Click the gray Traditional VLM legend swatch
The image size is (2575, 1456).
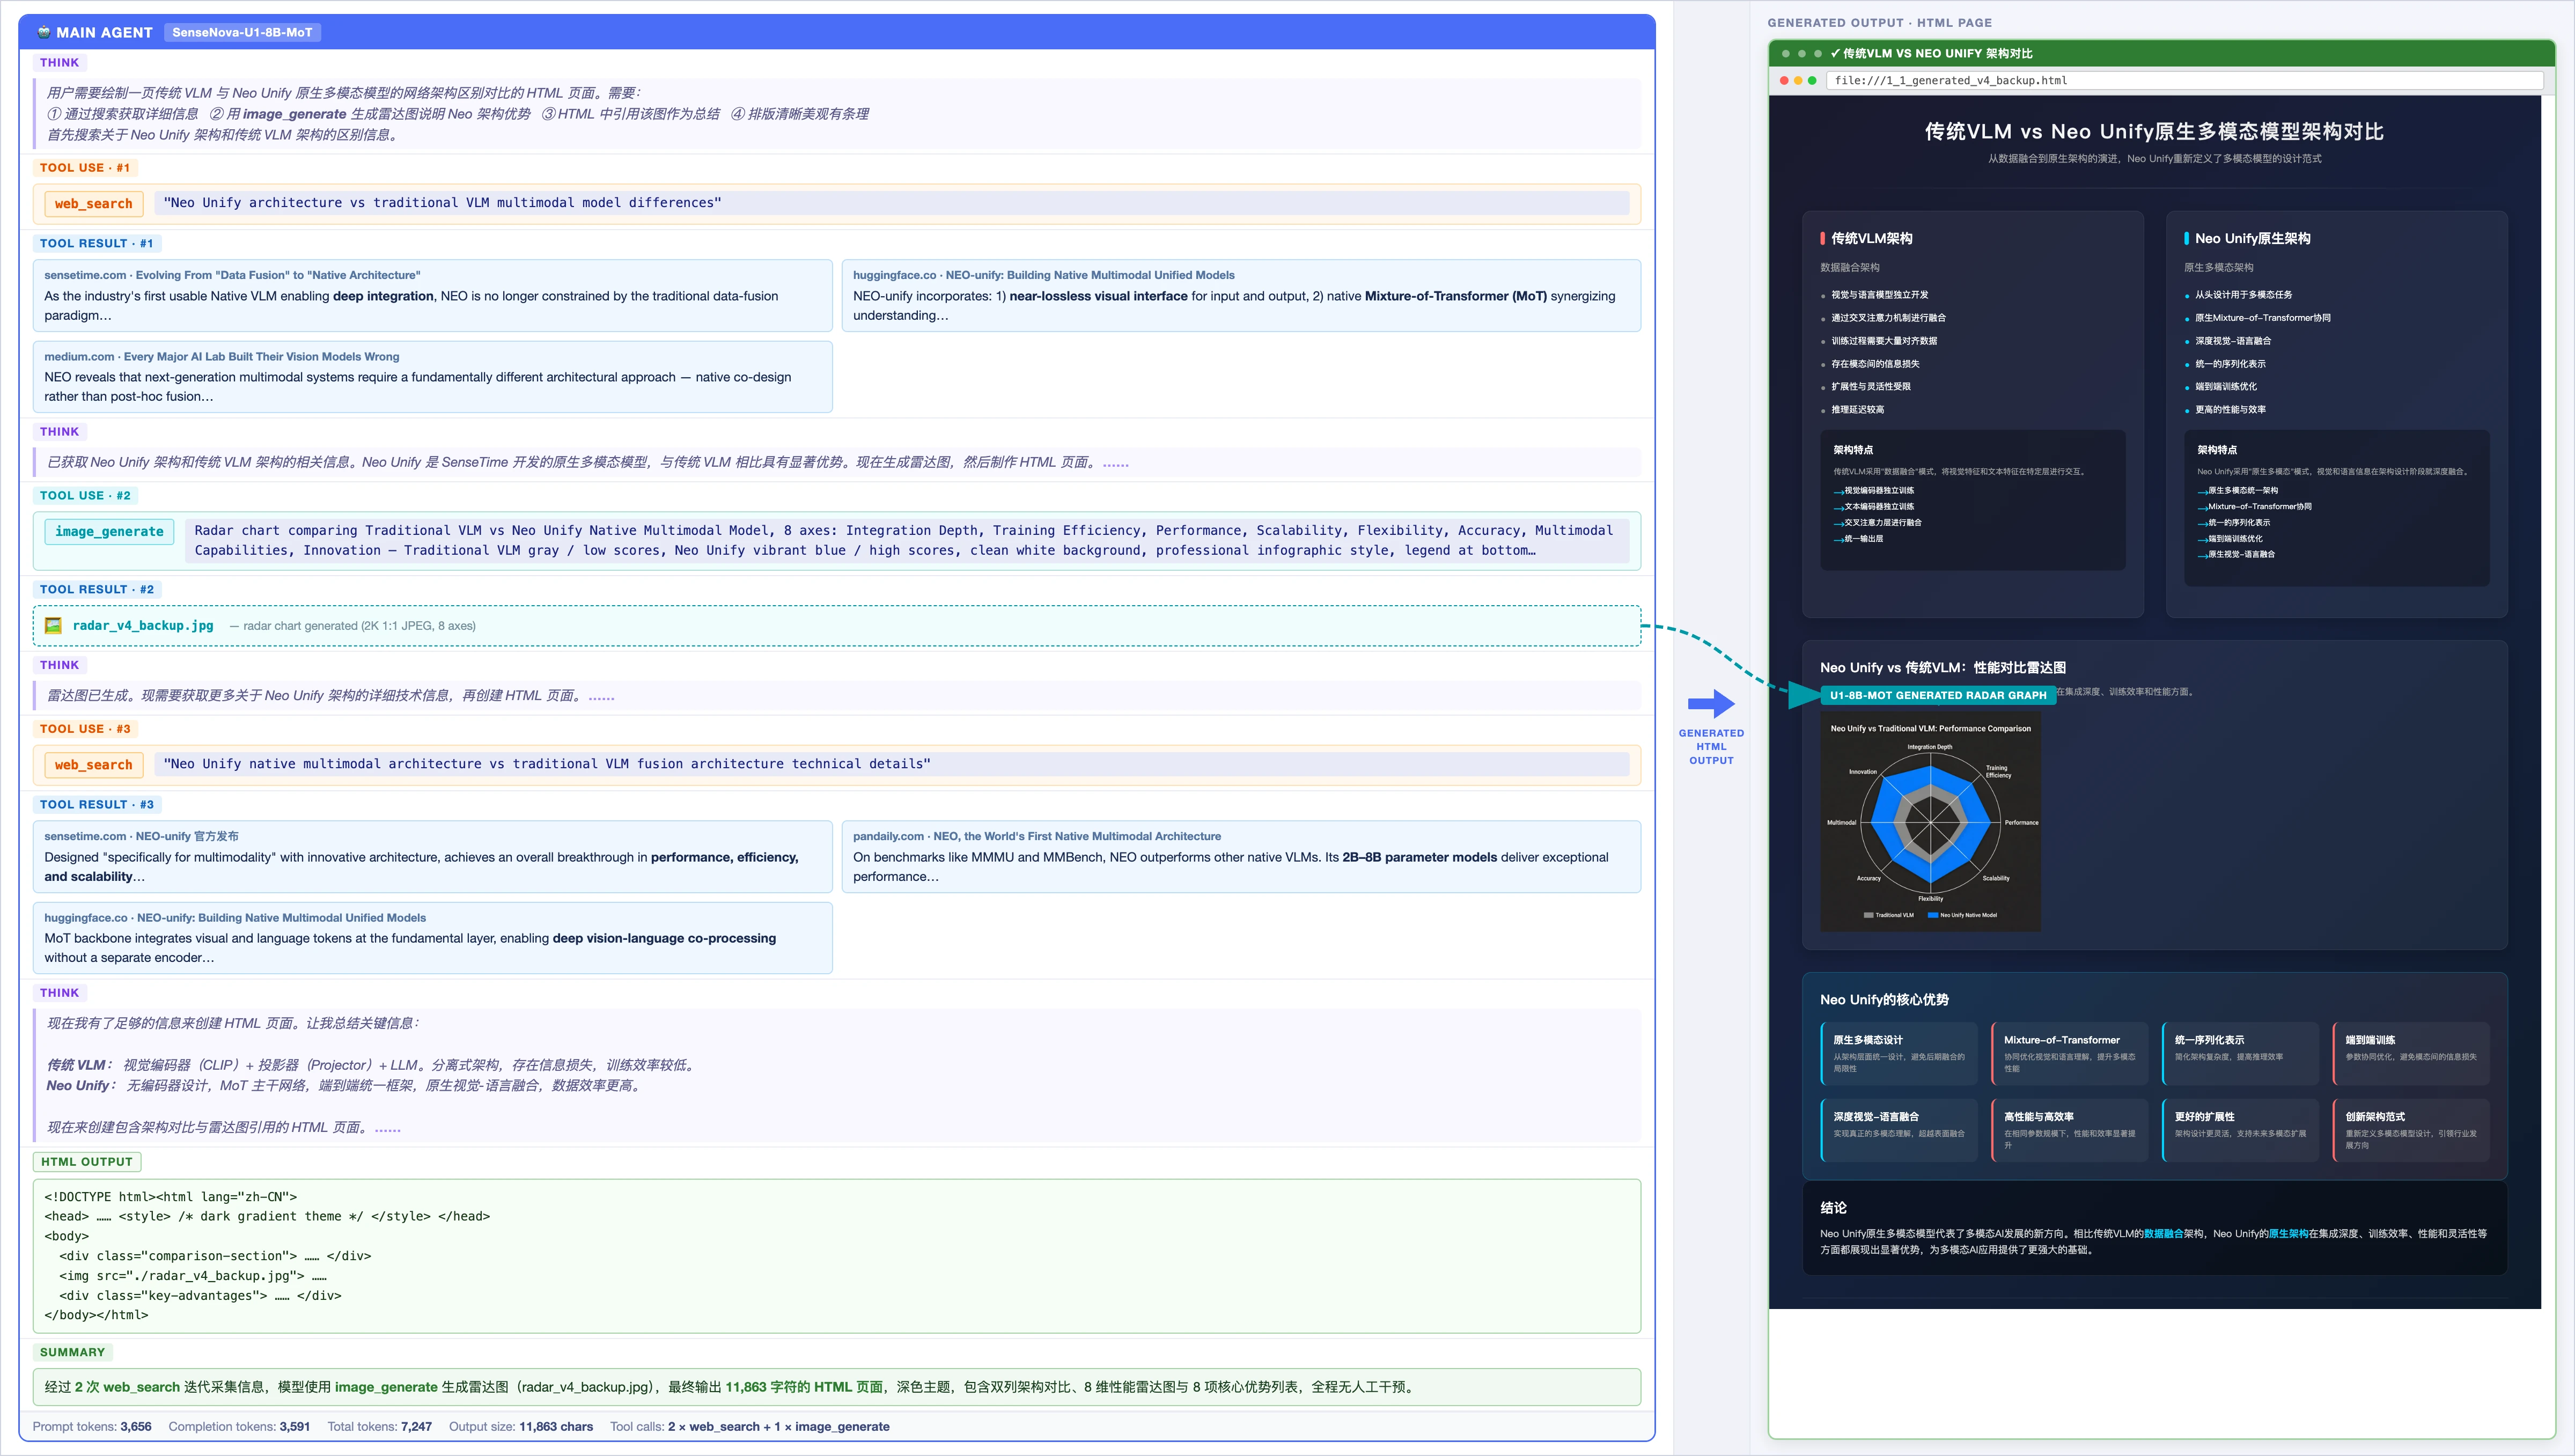point(1868,915)
